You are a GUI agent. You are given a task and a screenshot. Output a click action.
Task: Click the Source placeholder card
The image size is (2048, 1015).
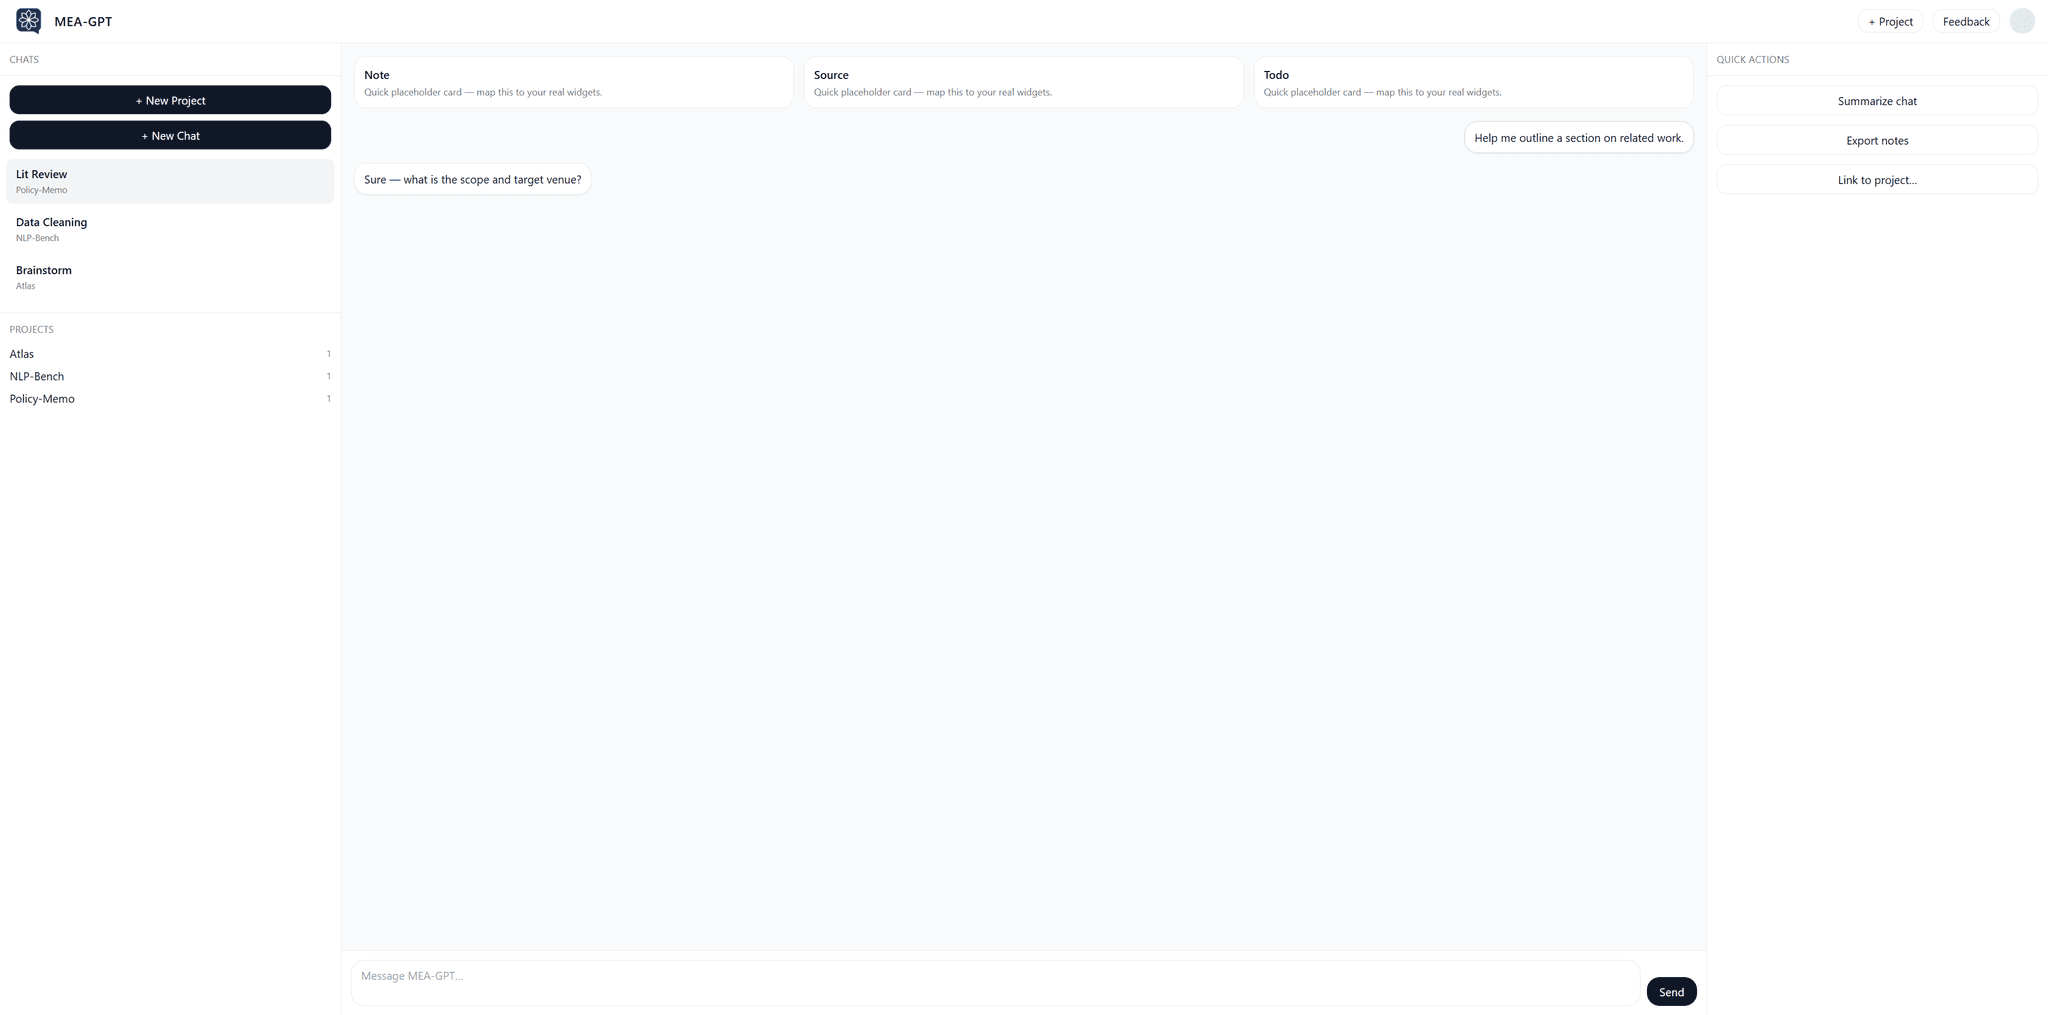pyautogui.click(x=1022, y=82)
